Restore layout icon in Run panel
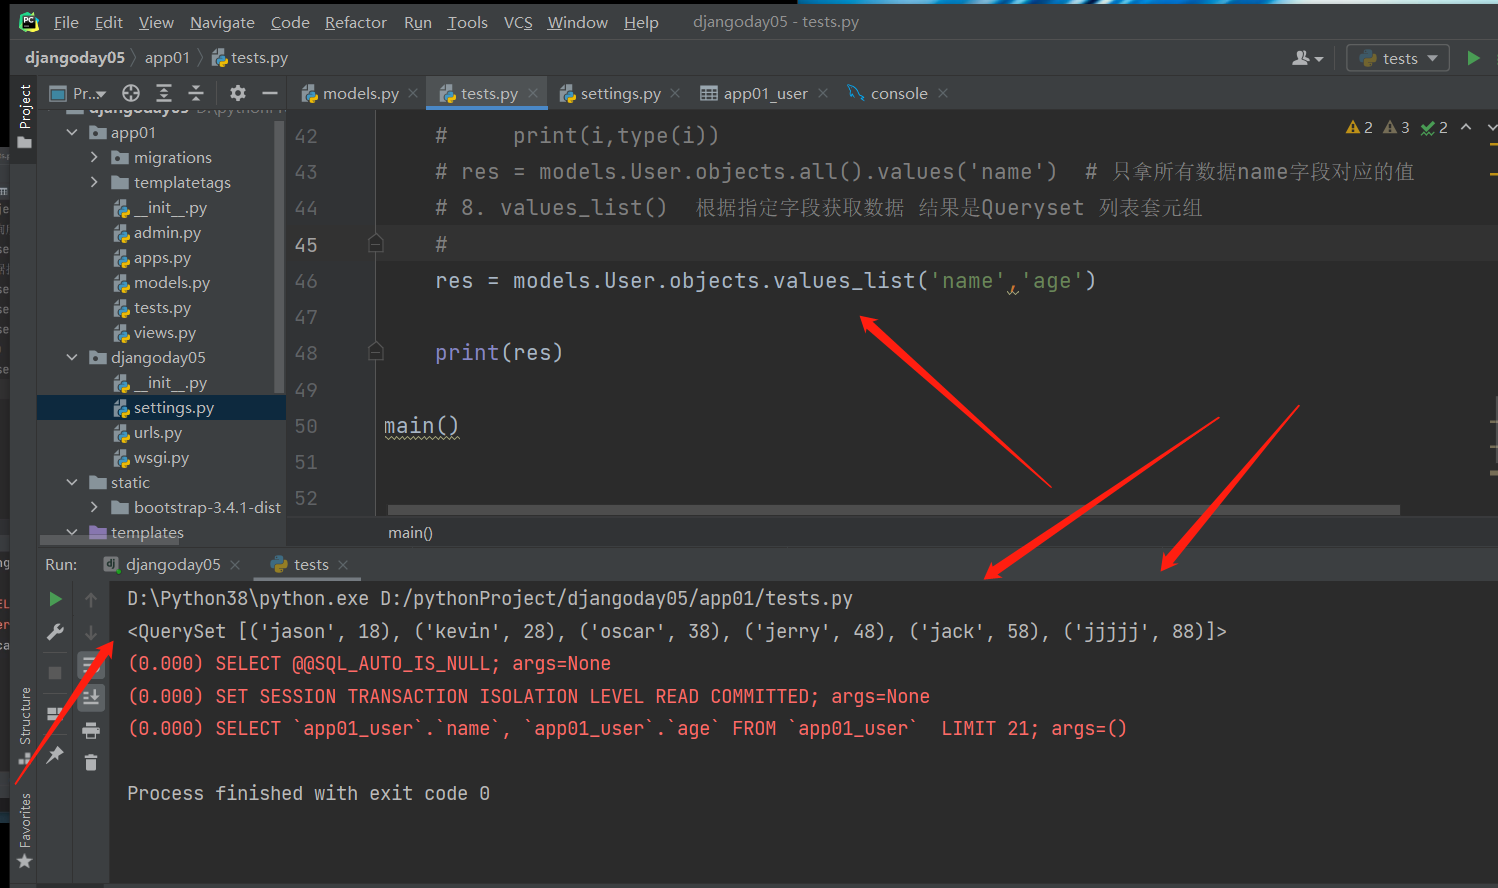 coord(55,714)
